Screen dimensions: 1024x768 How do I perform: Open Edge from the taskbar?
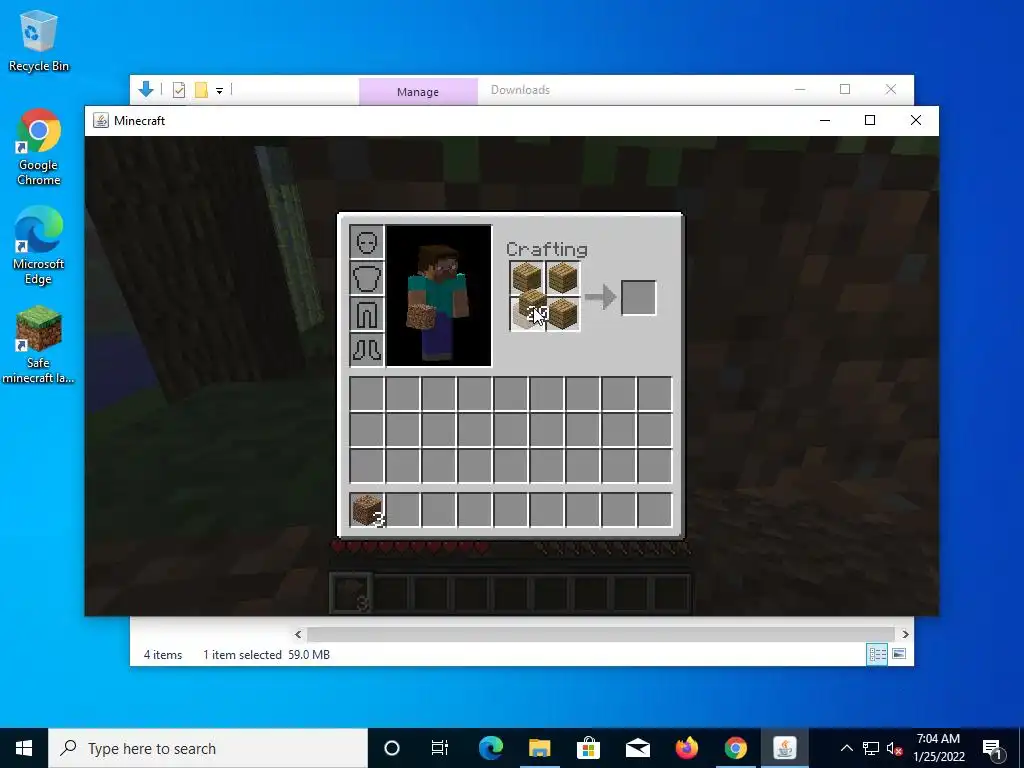[x=490, y=748]
